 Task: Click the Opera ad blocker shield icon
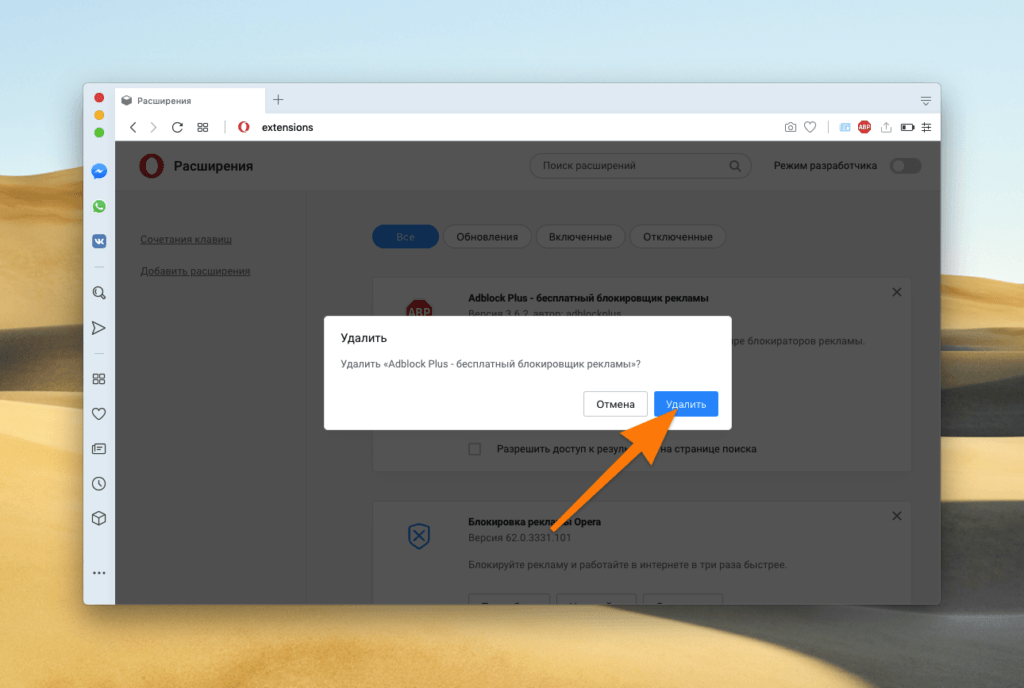(x=419, y=536)
